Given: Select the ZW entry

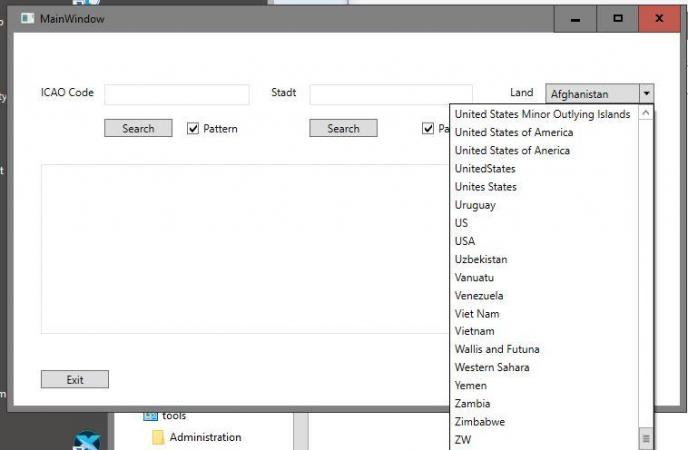Looking at the screenshot, I should [x=463, y=439].
